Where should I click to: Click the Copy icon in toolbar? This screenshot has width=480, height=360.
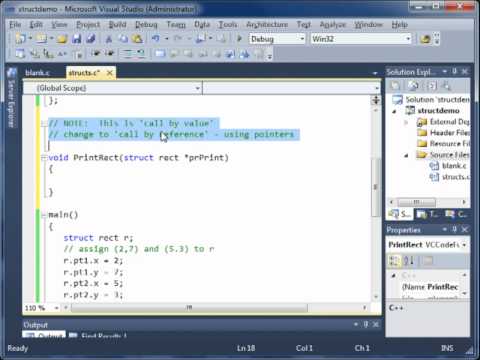(123, 39)
